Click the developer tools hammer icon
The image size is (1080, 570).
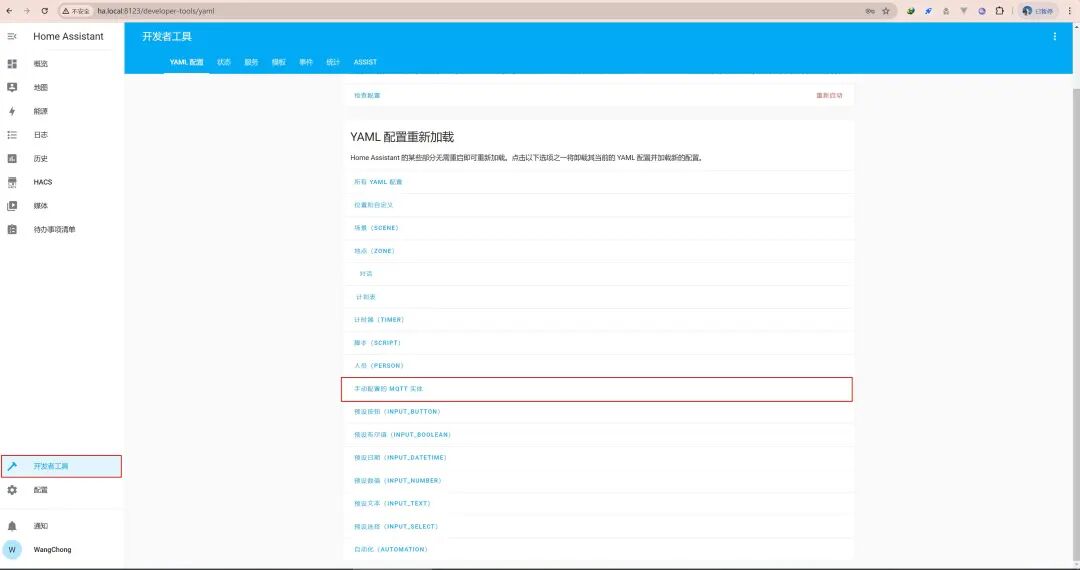[12, 466]
